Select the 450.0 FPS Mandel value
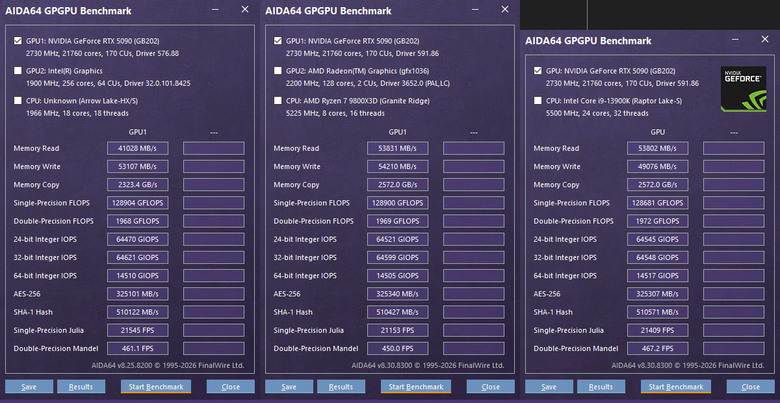780x403 pixels. [x=397, y=348]
